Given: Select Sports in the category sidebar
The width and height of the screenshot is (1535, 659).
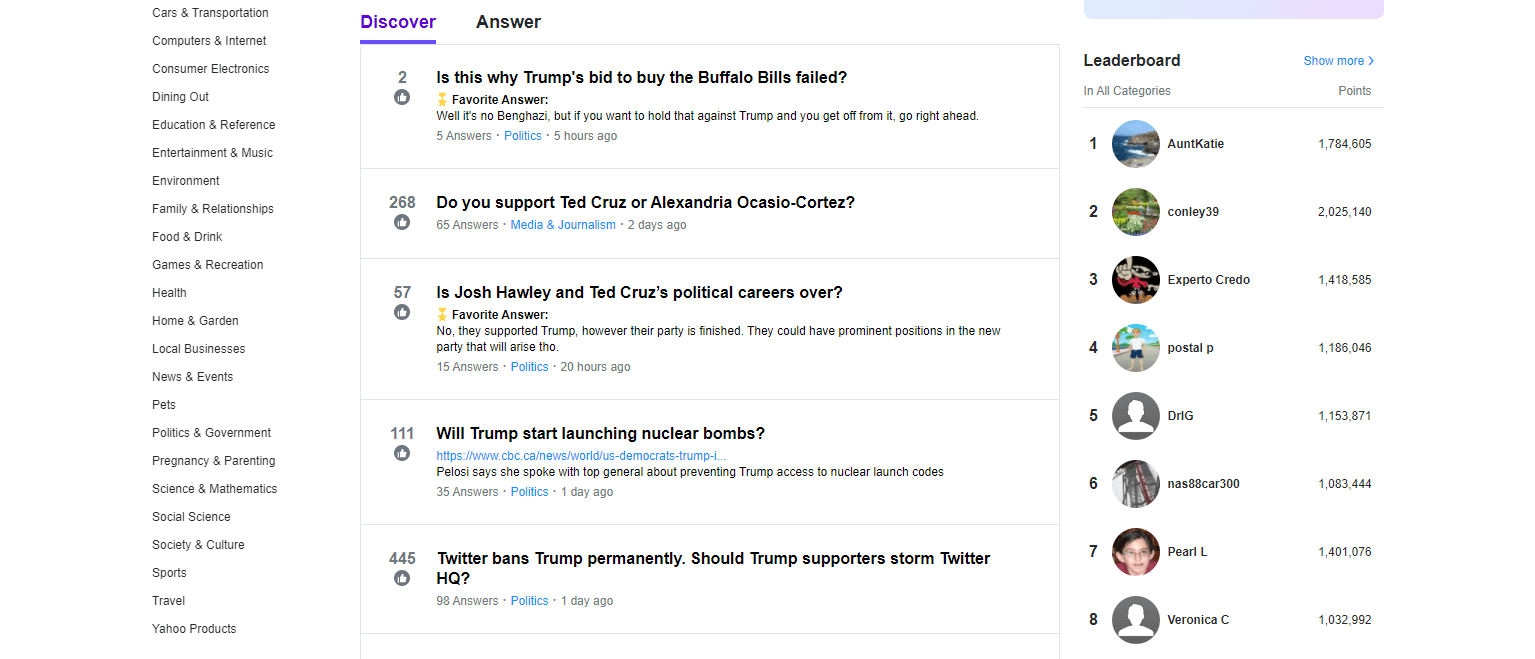Looking at the screenshot, I should point(169,572).
